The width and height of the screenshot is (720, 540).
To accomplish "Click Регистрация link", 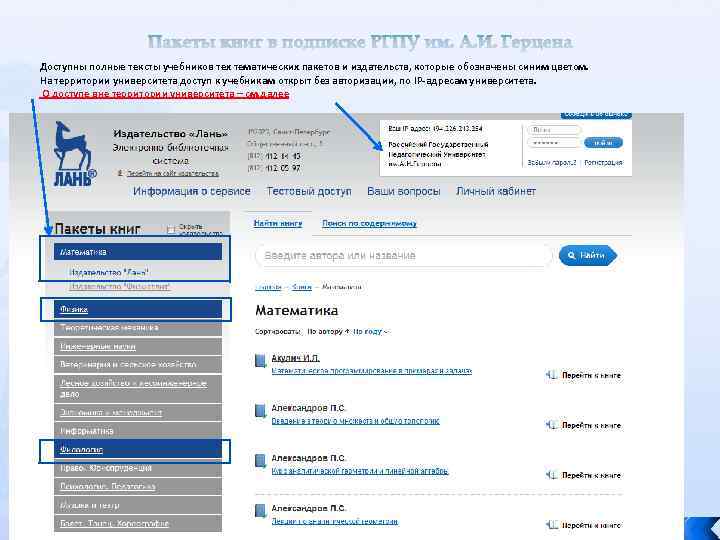I will point(603,163).
